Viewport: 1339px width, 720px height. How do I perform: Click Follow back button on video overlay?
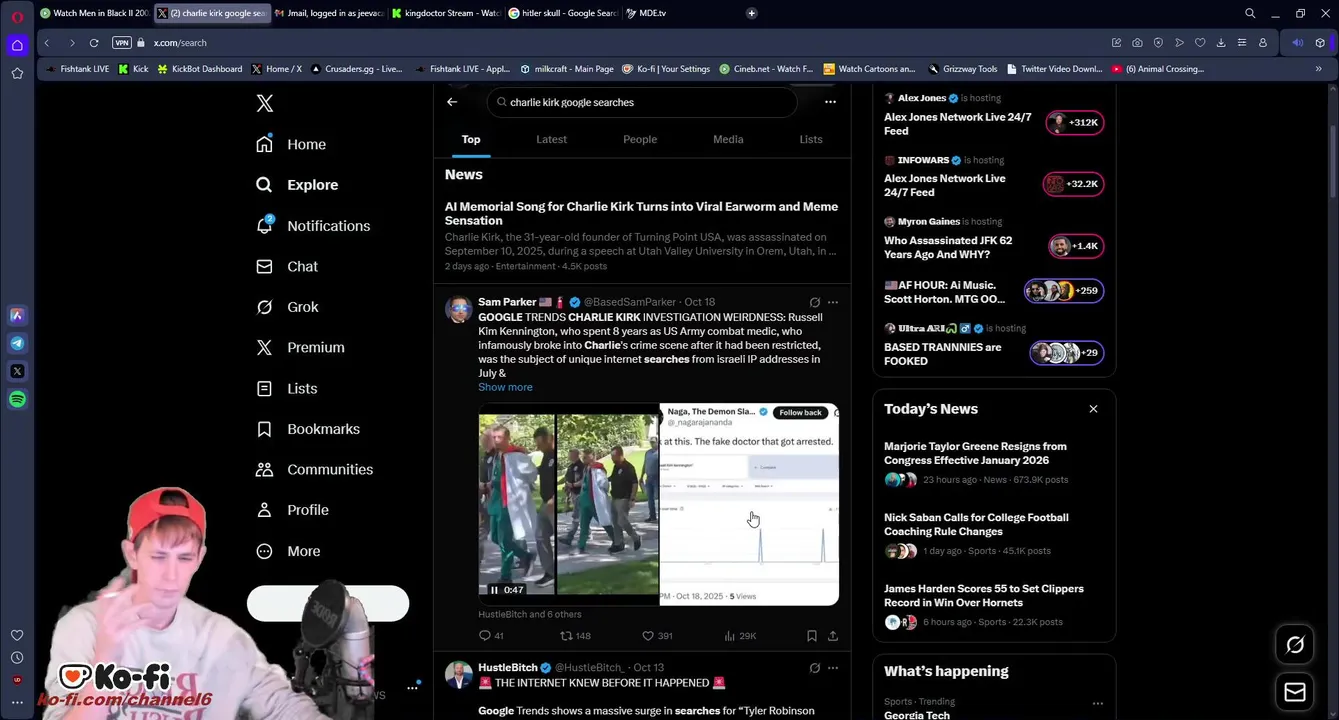tap(800, 412)
